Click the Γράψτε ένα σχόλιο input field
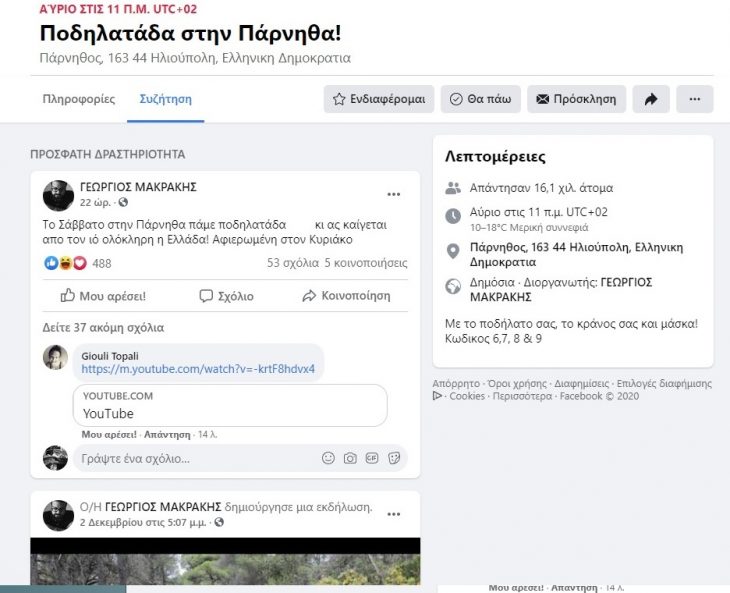Image resolution: width=730 pixels, height=593 pixels. click(x=190, y=458)
